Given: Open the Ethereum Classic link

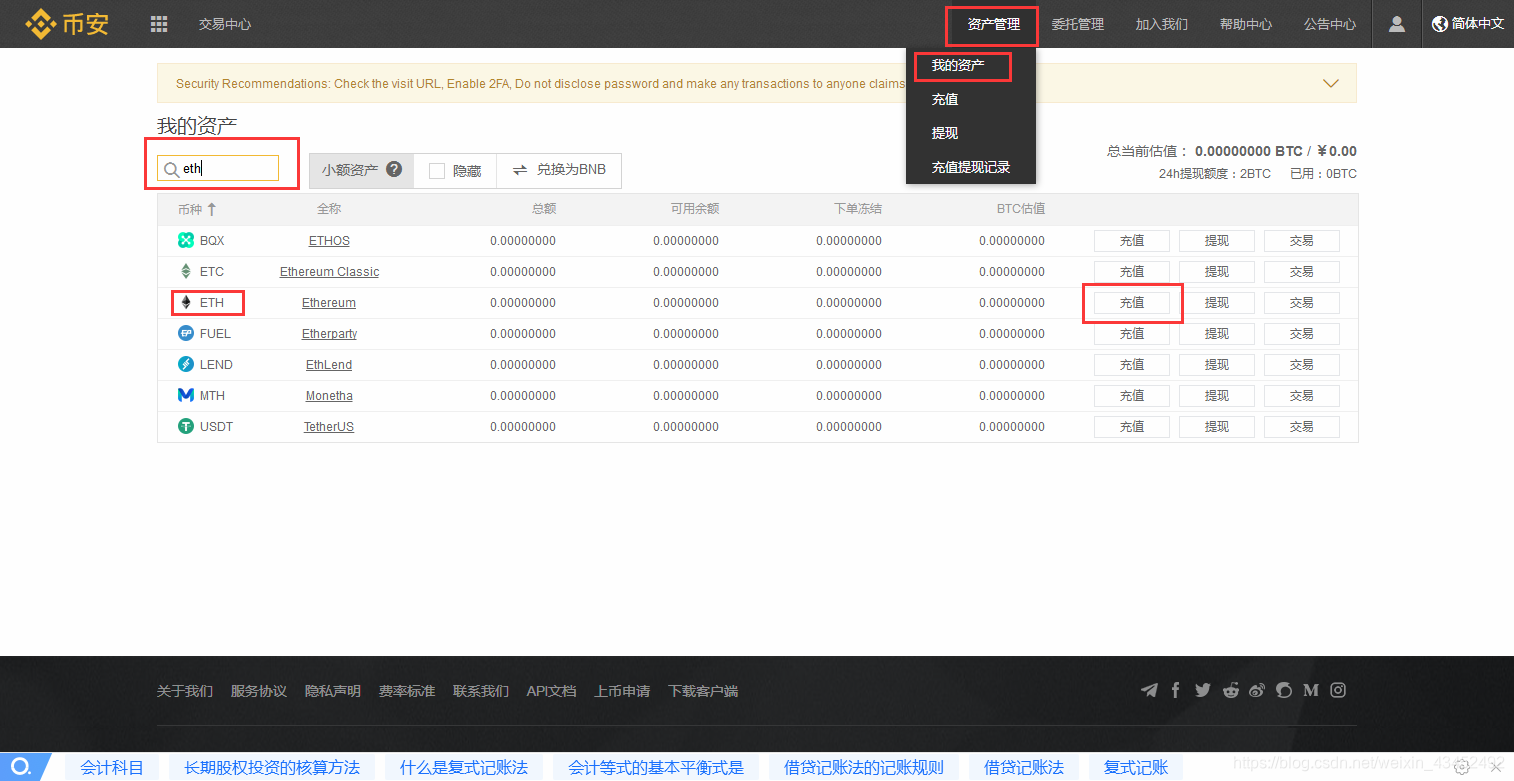Looking at the screenshot, I should click(329, 271).
